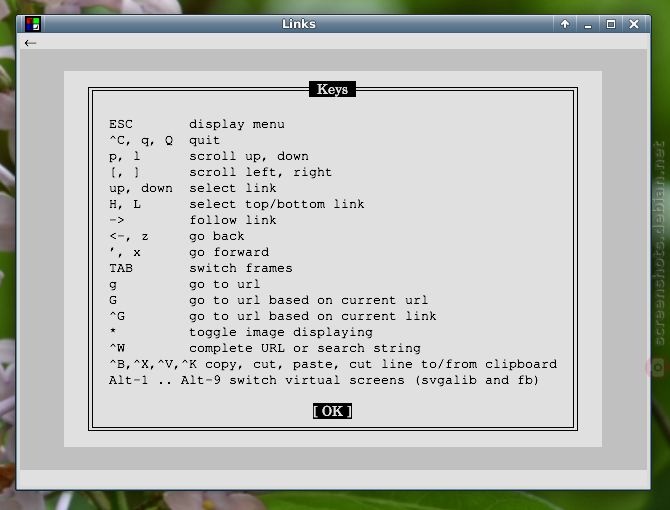Minimize the Links window

coord(588,24)
